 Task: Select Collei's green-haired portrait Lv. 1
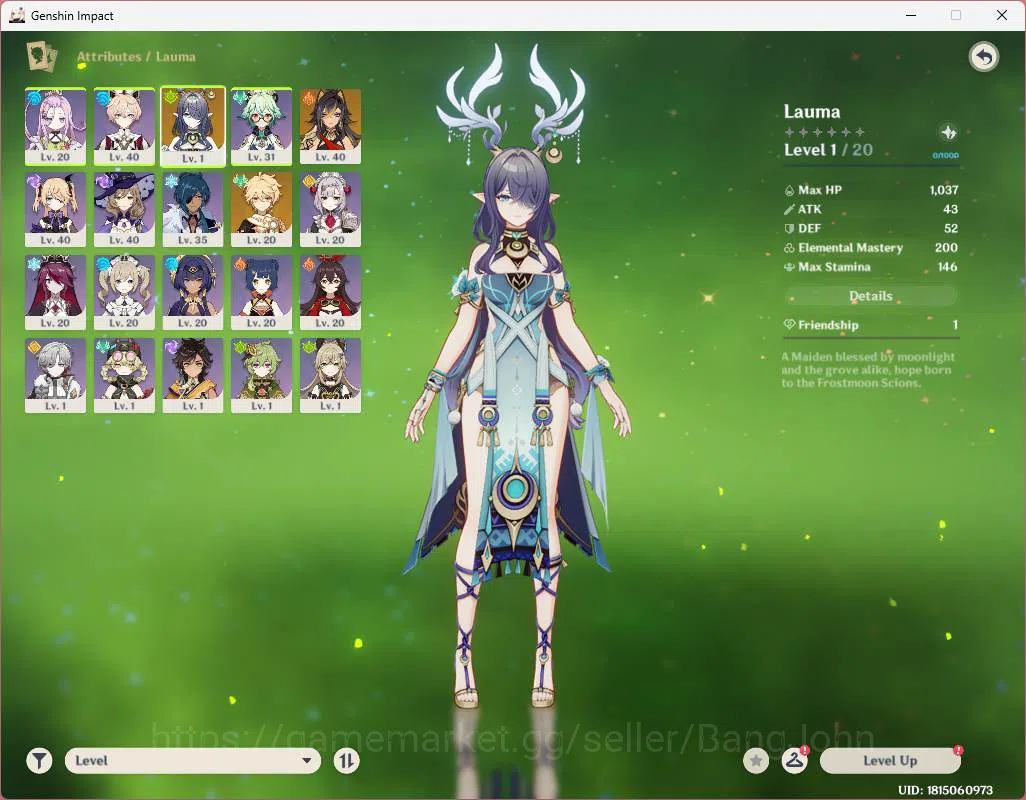[262, 375]
